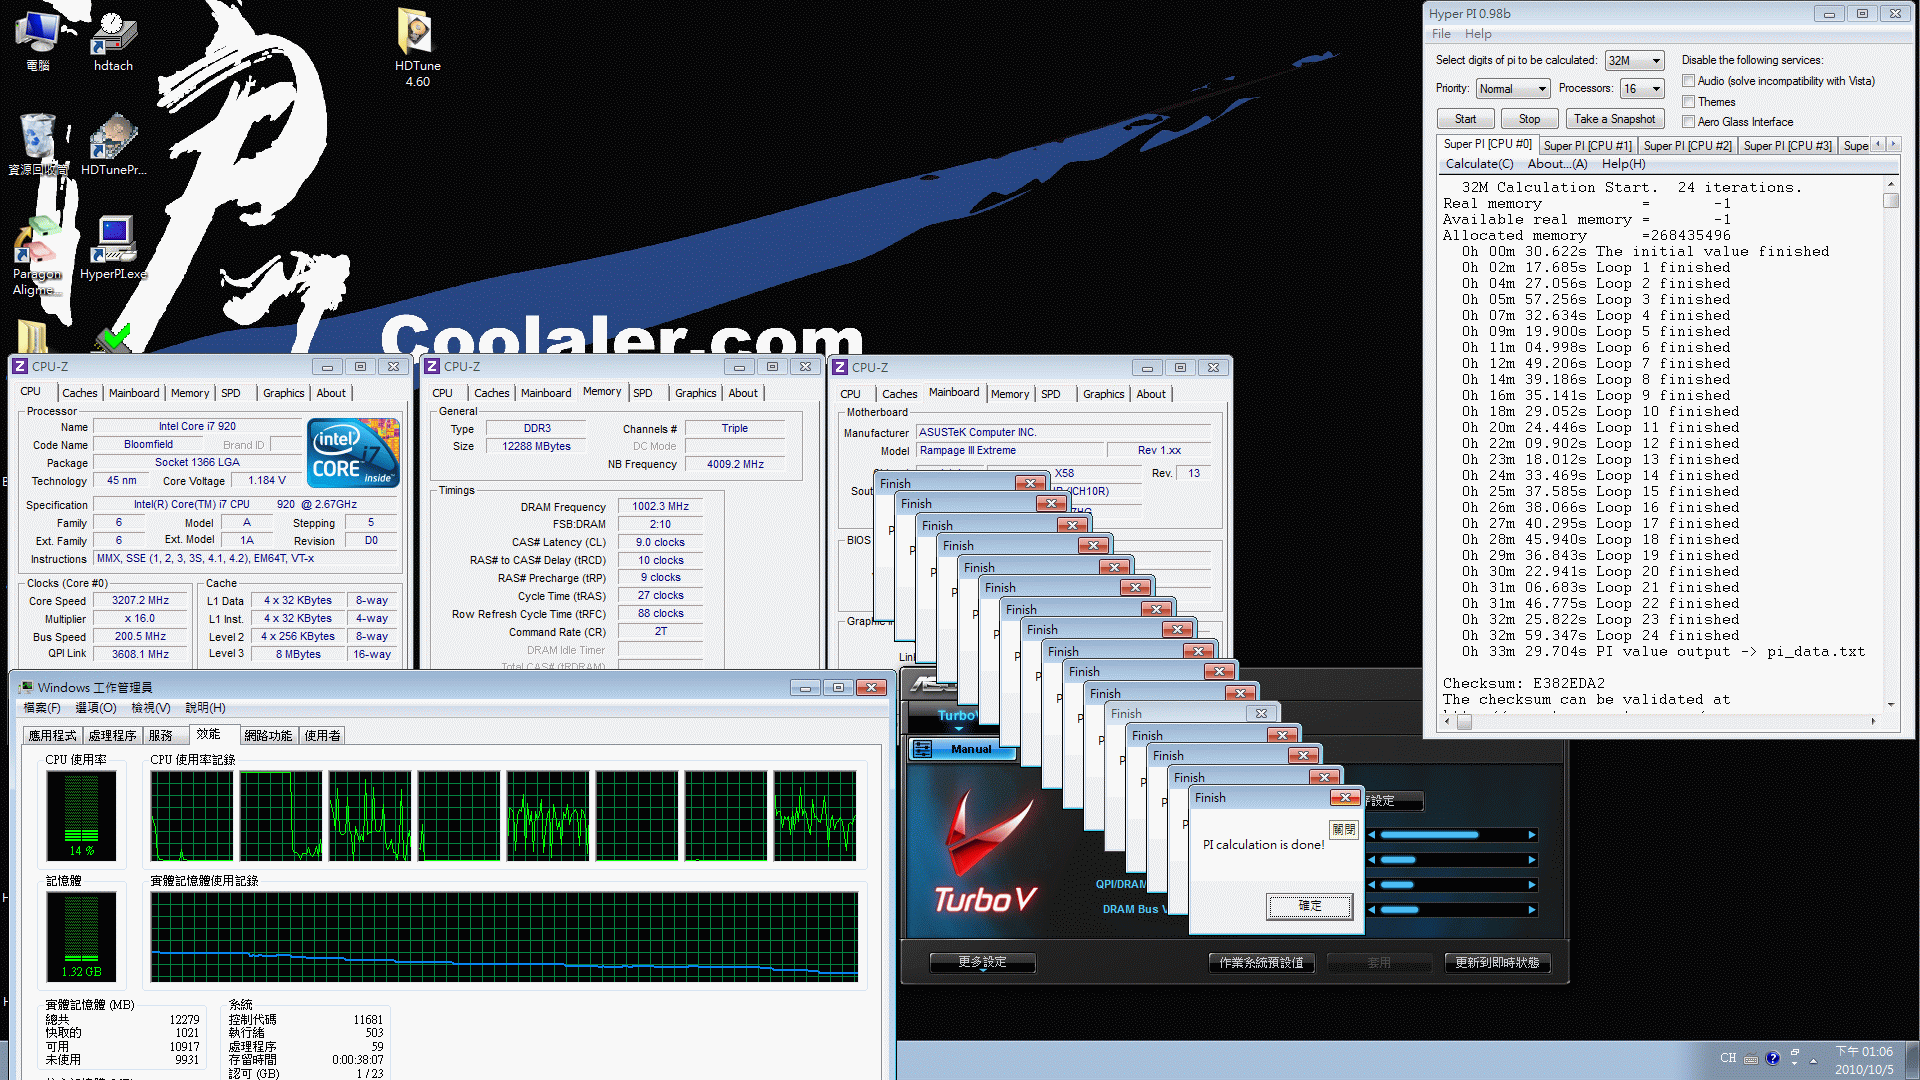Screen dimensions: 1920x1080
Task: Click right arrow of first TurboV slider
Action: point(1531,835)
